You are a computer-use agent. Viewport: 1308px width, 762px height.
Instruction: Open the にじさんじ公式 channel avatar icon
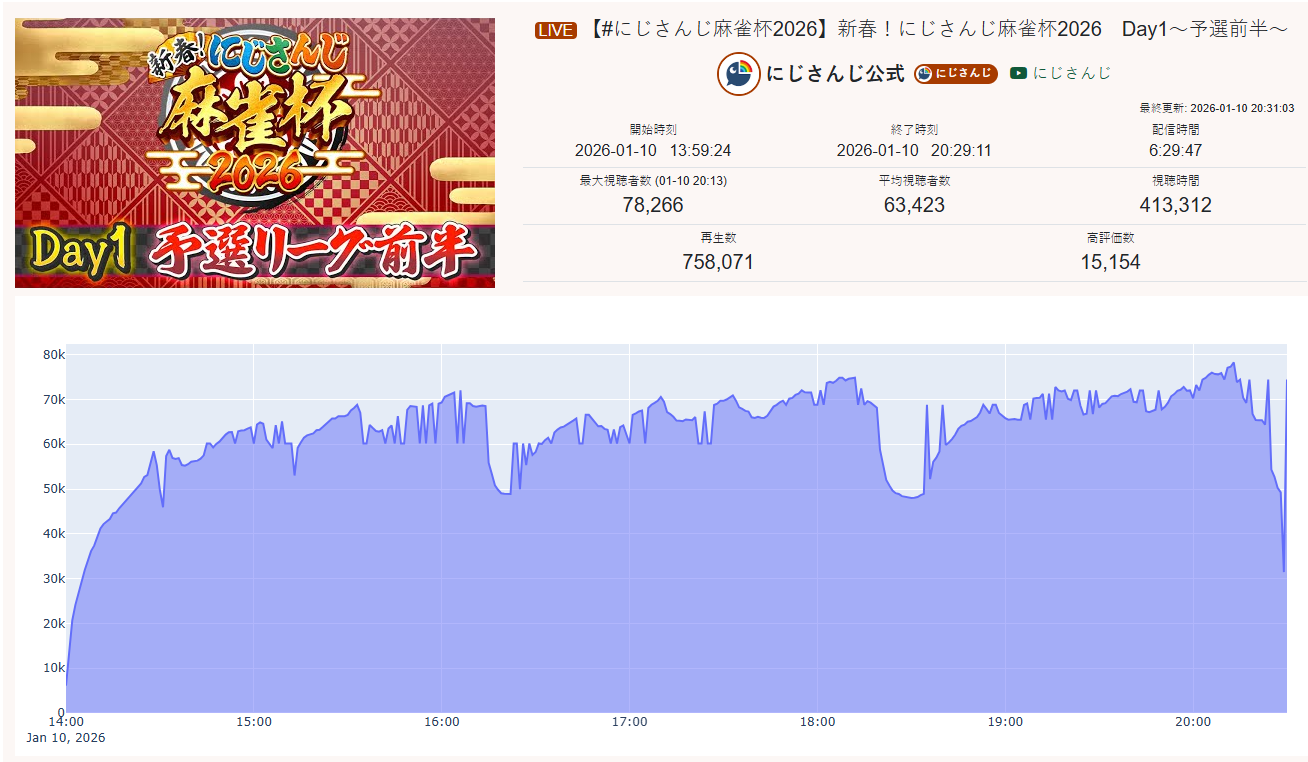pyautogui.click(x=739, y=74)
